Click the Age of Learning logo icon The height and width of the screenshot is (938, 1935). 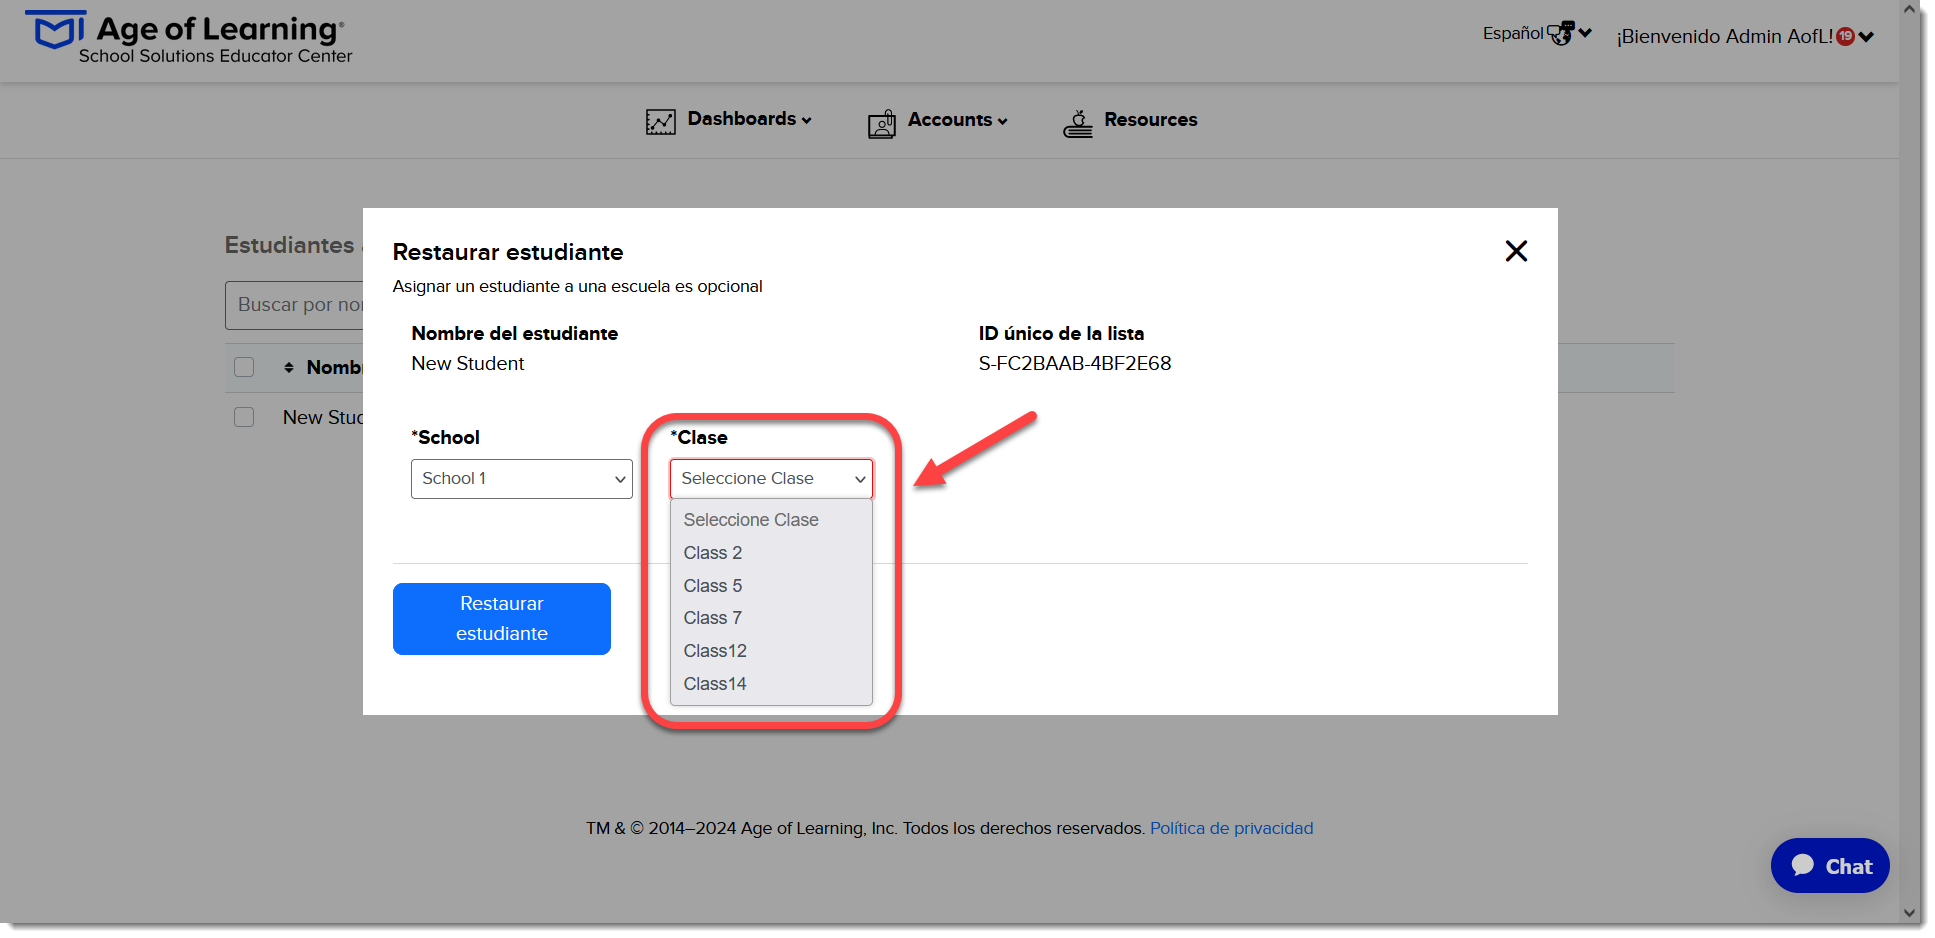coord(55,30)
